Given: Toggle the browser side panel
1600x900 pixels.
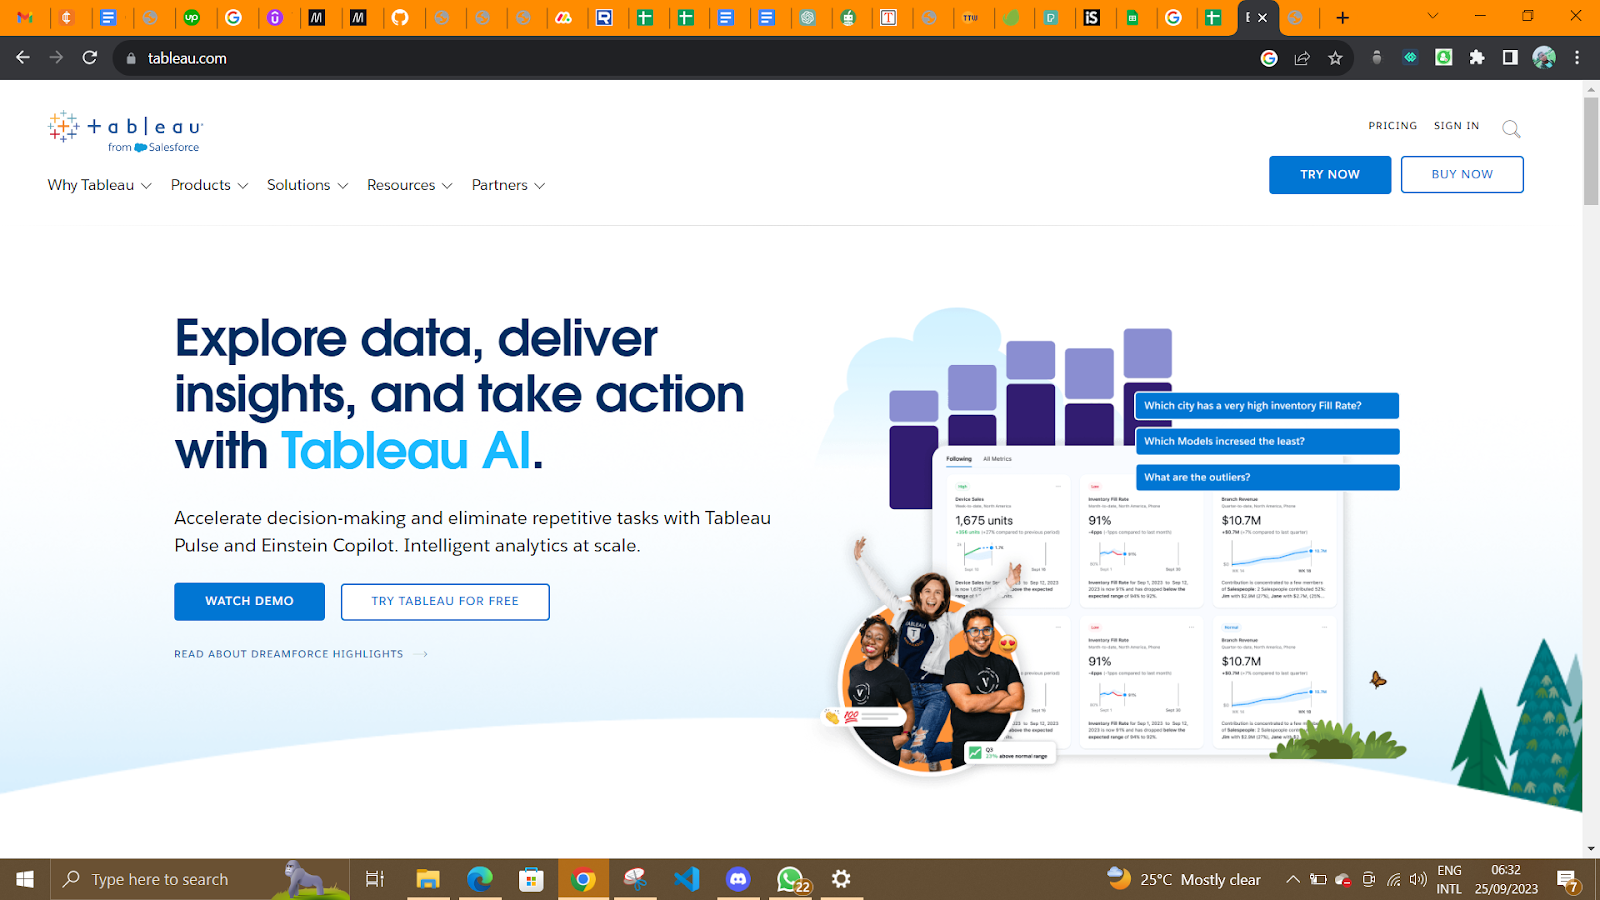Looking at the screenshot, I should [1510, 58].
